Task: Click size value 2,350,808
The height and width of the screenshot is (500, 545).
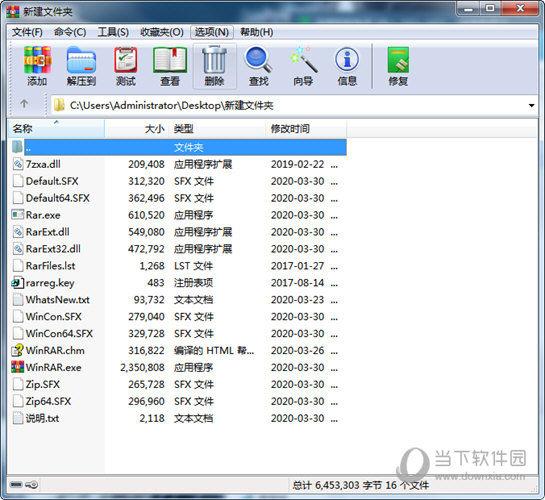Action: tap(142, 367)
